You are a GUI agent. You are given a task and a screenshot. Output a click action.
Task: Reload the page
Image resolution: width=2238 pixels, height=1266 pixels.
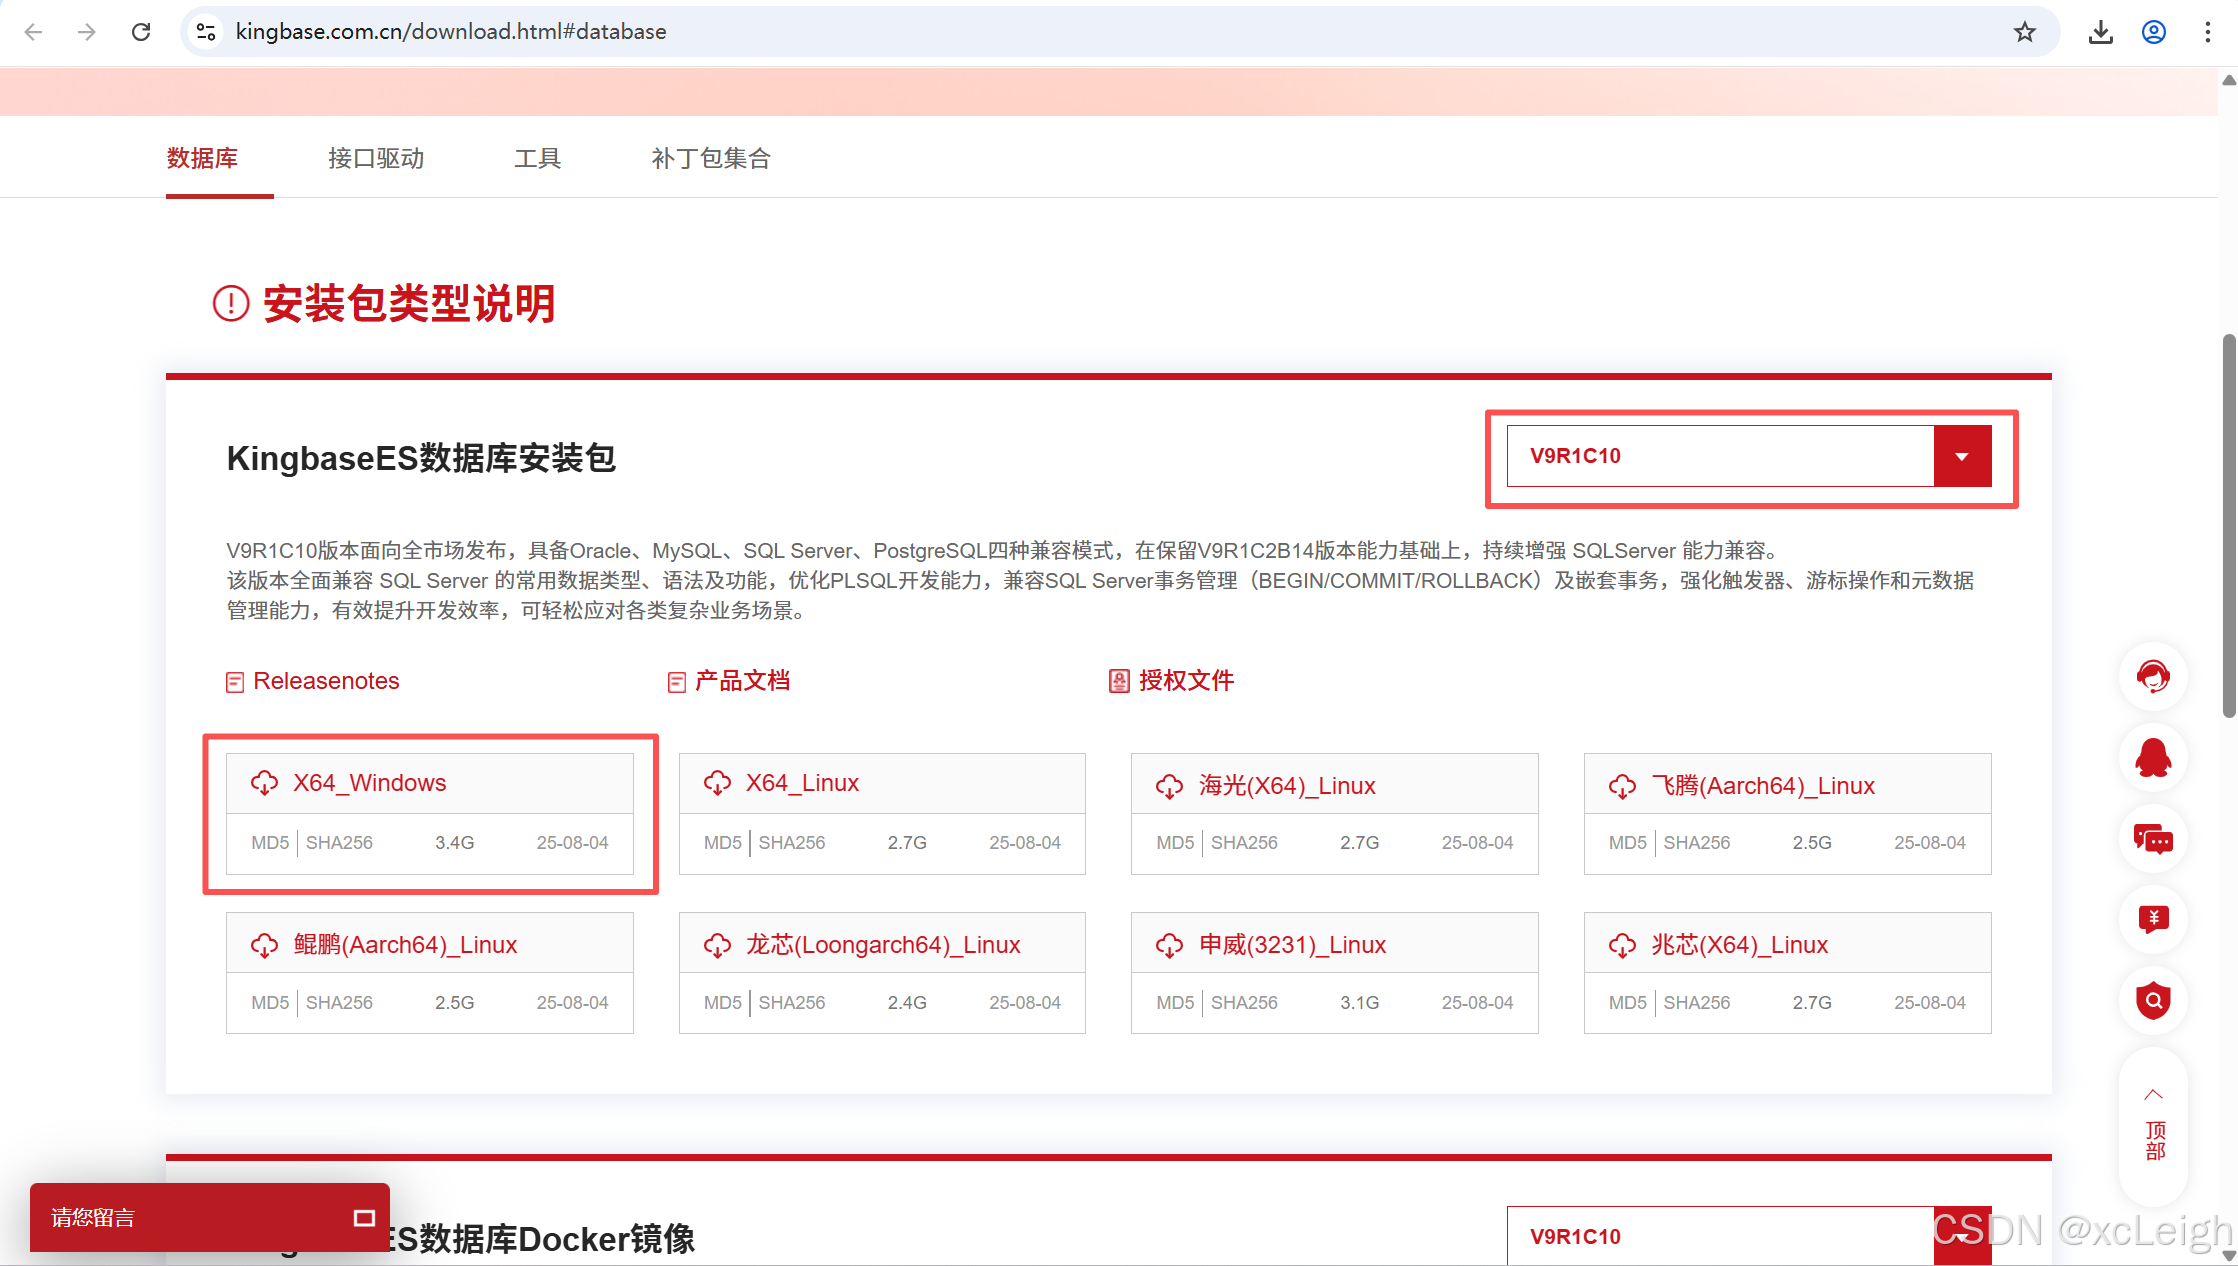pyautogui.click(x=141, y=32)
